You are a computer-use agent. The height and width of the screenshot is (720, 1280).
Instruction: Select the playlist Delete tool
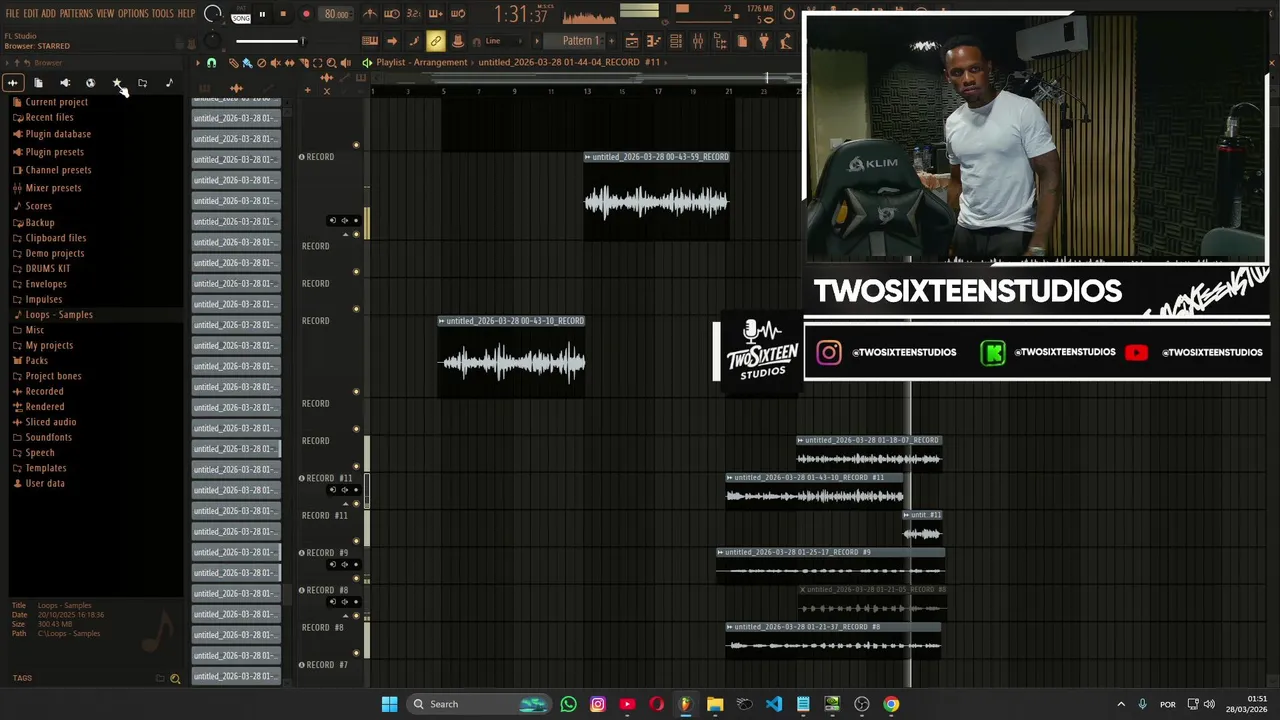(261, 62)
